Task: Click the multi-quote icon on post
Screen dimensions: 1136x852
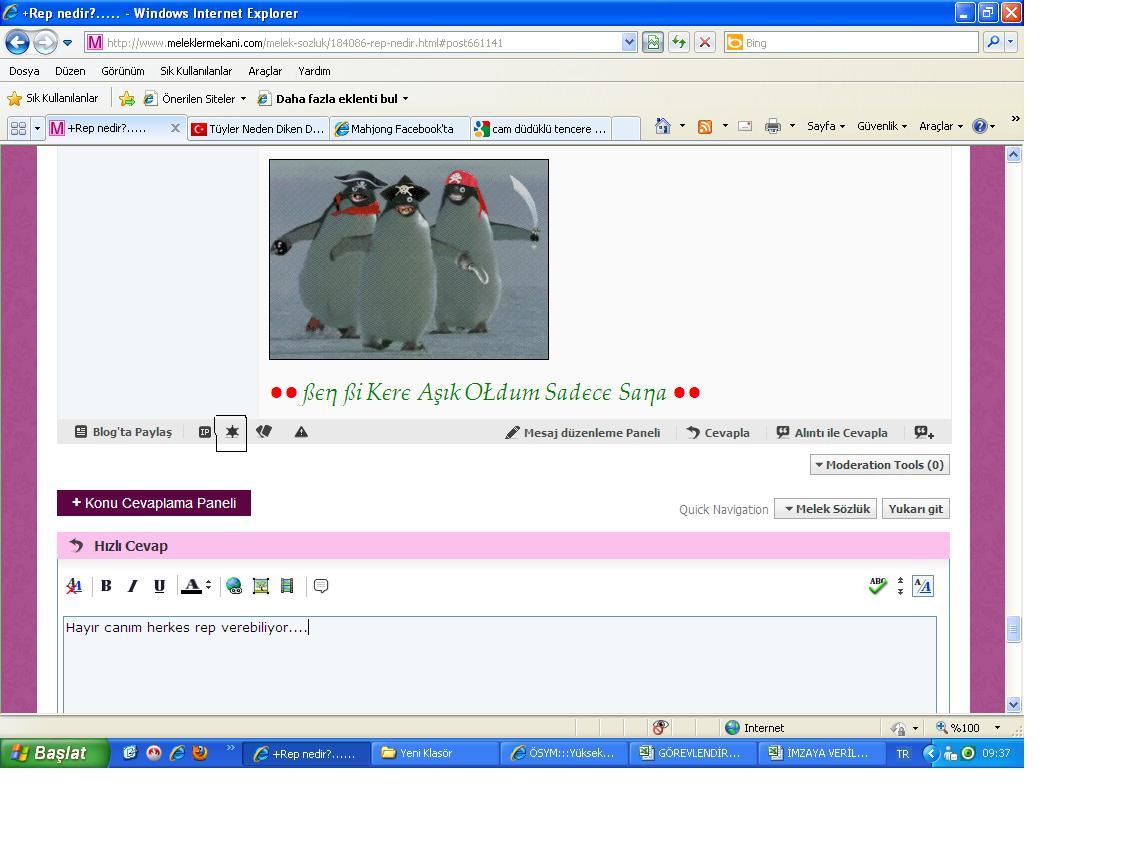Action: [x=924, y=432]
